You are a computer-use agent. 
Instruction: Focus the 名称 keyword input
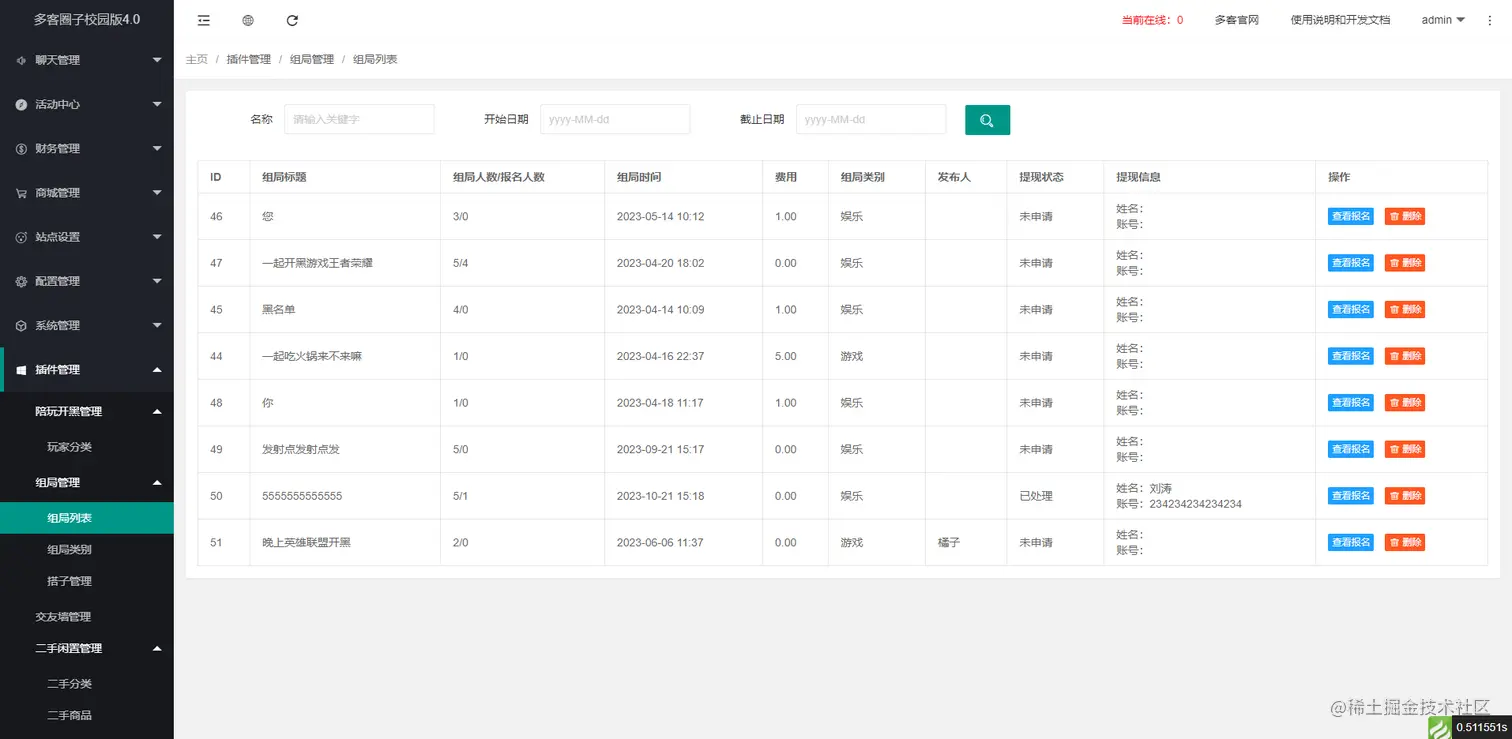click(x=360, y=119)
